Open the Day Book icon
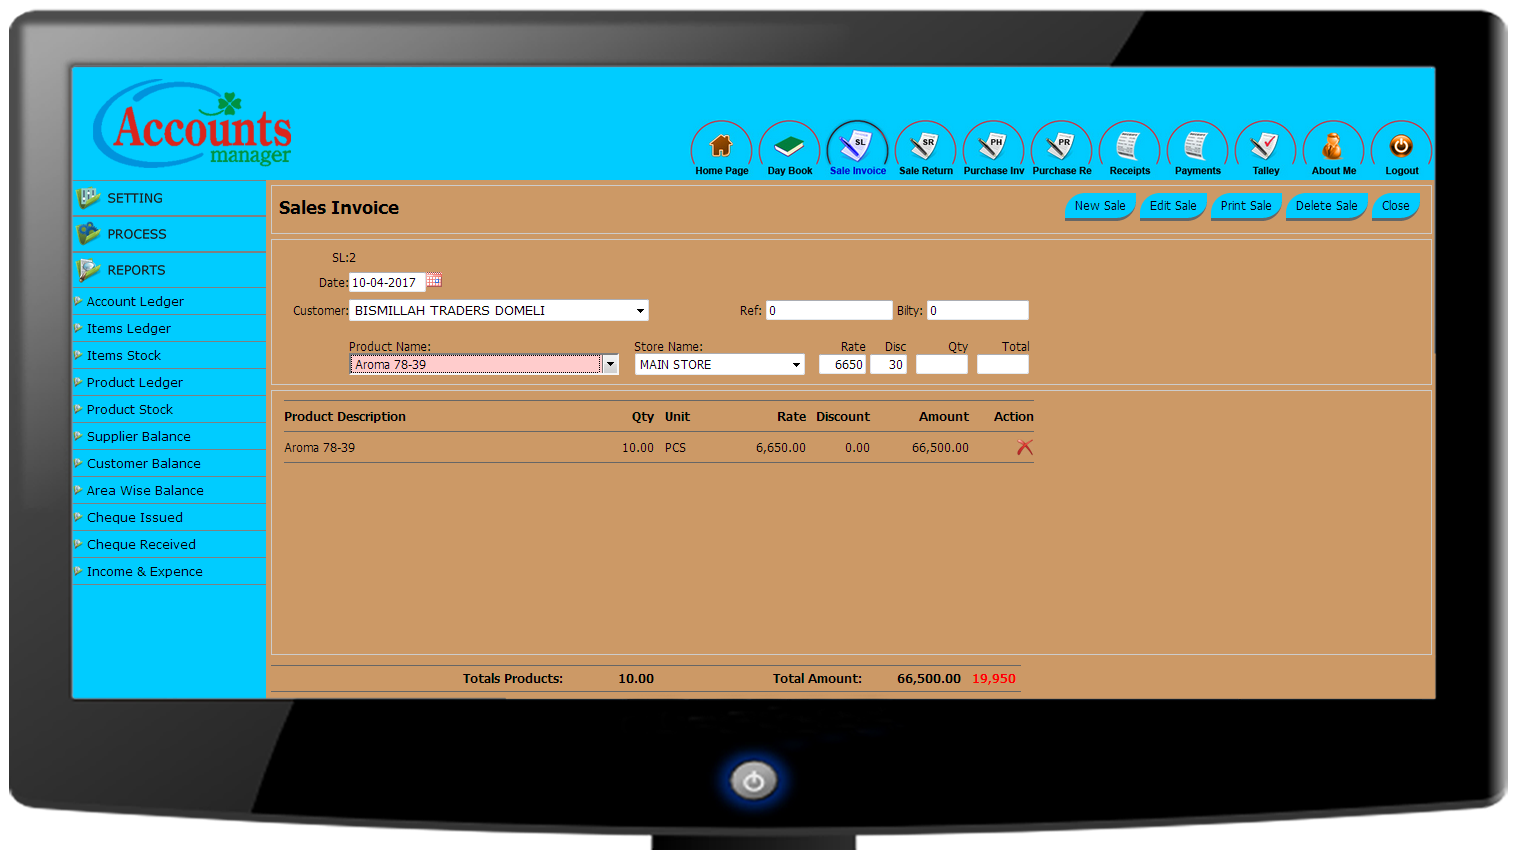Viewport: 1515px width, 850px height. click(789, 147)
